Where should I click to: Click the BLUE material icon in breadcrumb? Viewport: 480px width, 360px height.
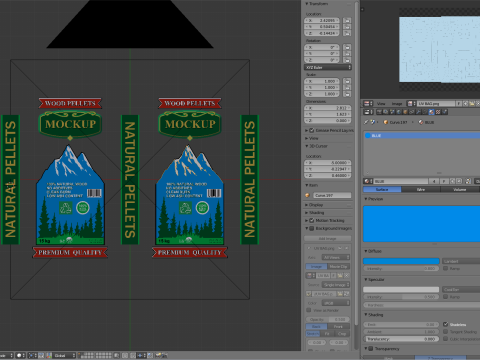[x=421, y=122]
